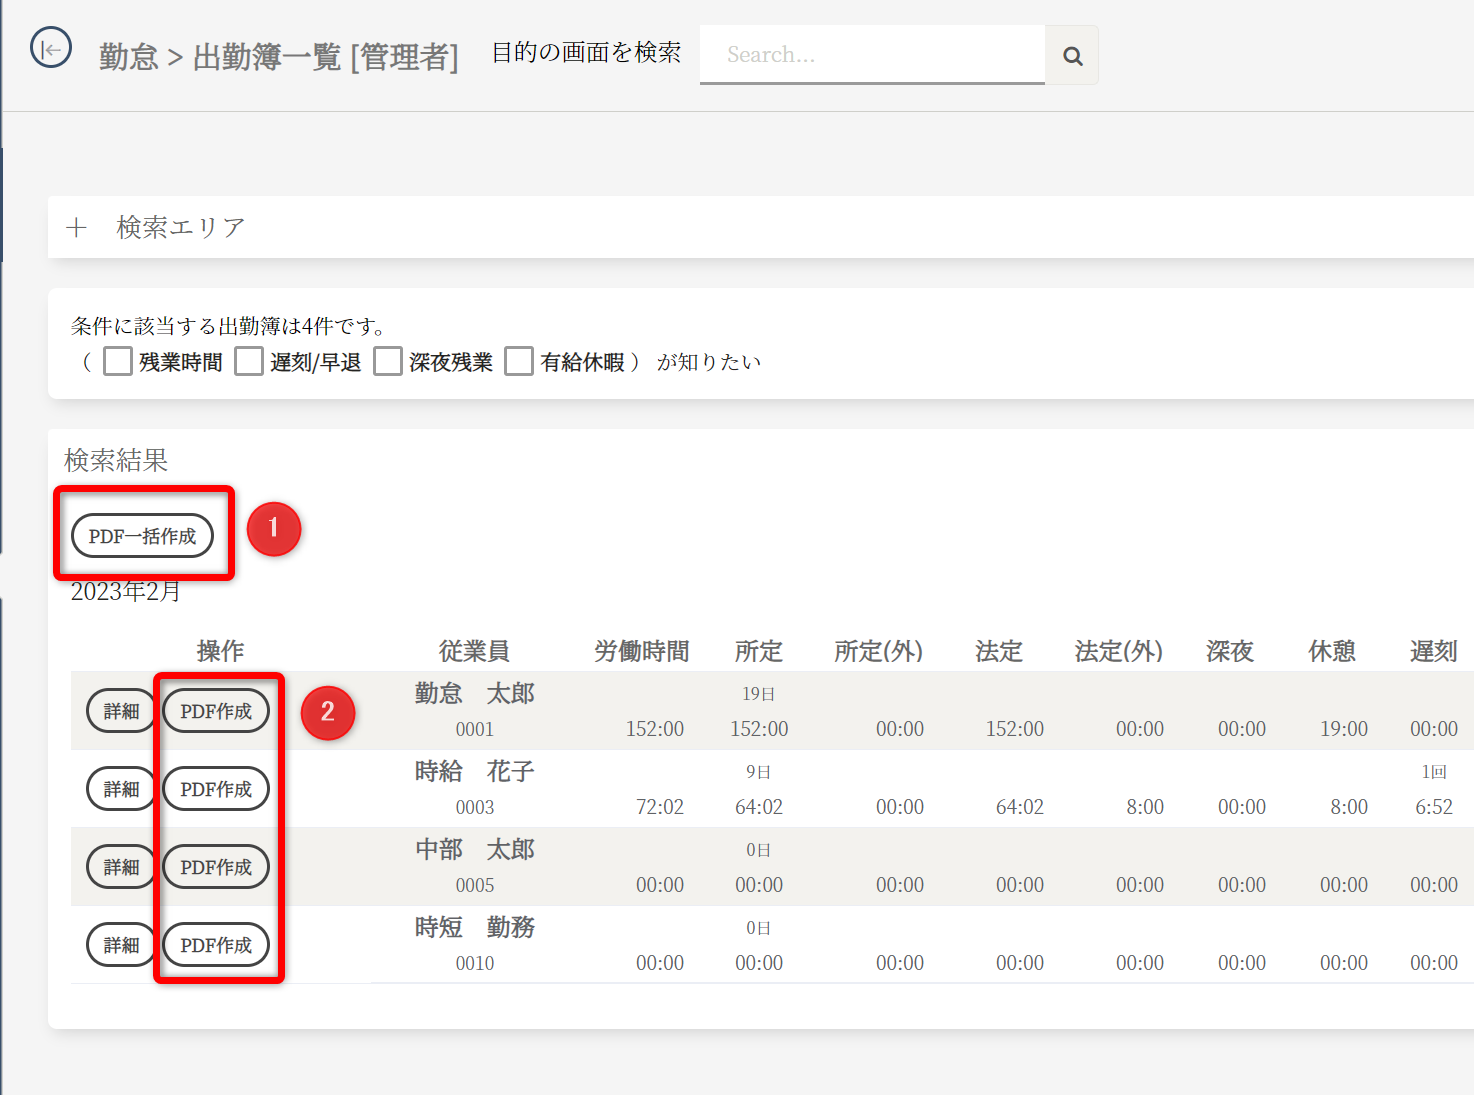
Task: Create PDF for 時短 勤務
Action: pyautogui.click(x=216, y=945)
